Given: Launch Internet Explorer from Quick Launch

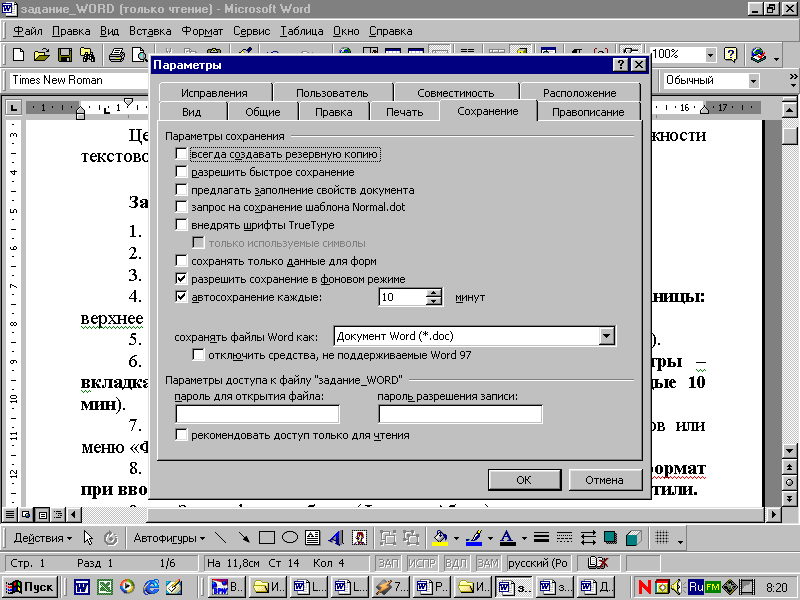Looking at the screenshot, I should pyautogui.click(x=151, y=587).
